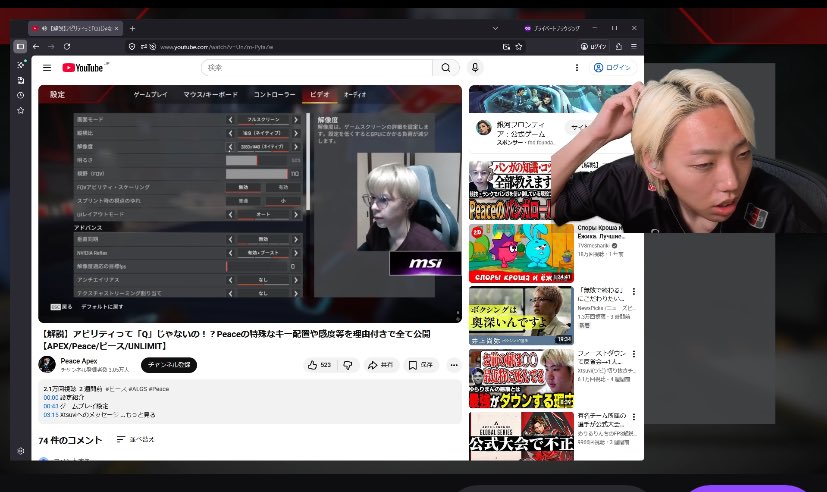Open the second icon in the left sidebar
Viewport: 827px width, 492px height.
pos(21,80)
